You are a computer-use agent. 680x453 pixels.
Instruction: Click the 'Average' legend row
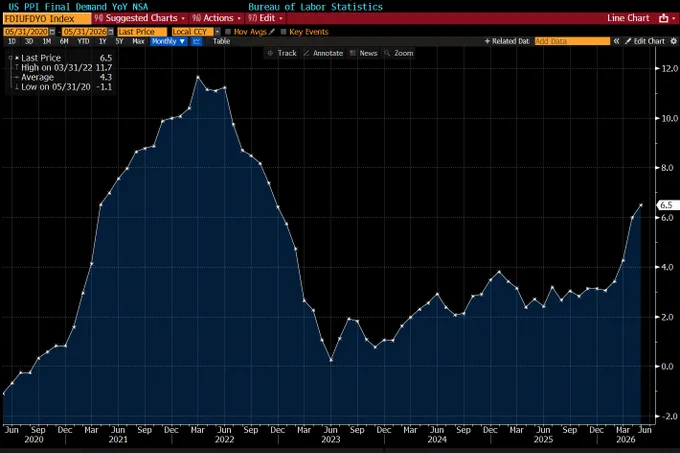click(64, 77)
